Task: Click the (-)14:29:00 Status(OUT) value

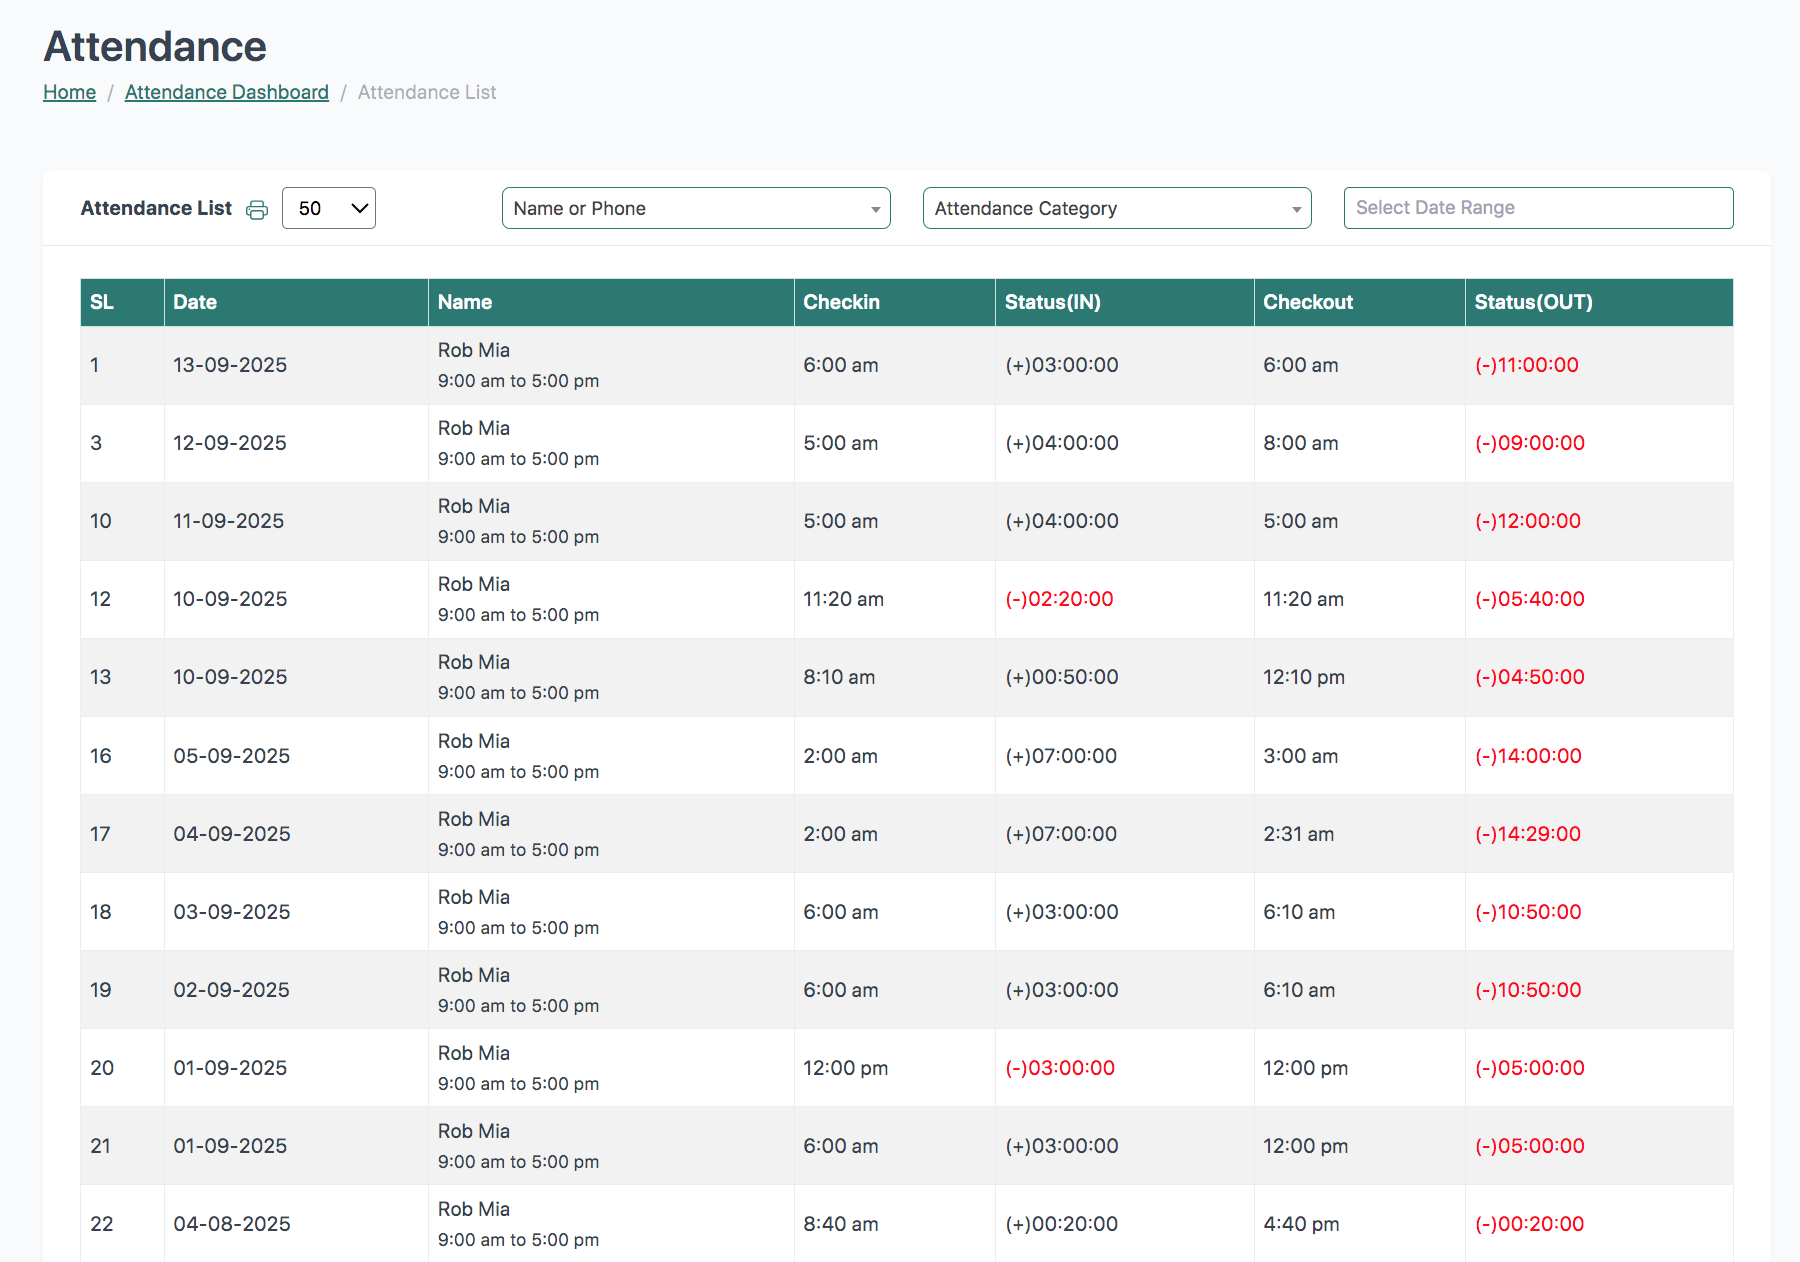Action: click(1527, 834)
